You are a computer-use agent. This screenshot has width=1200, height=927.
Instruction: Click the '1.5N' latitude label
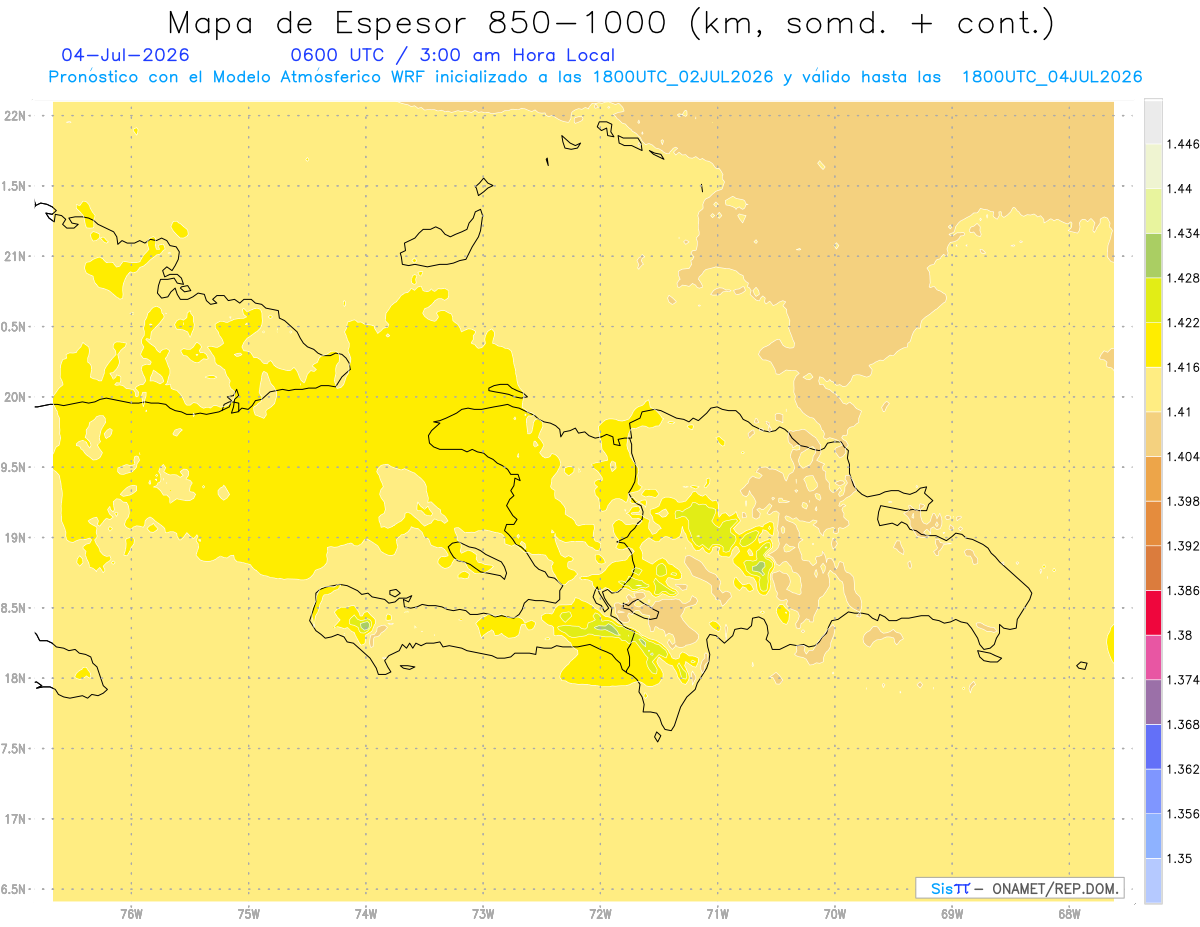(x=14, y=186)
